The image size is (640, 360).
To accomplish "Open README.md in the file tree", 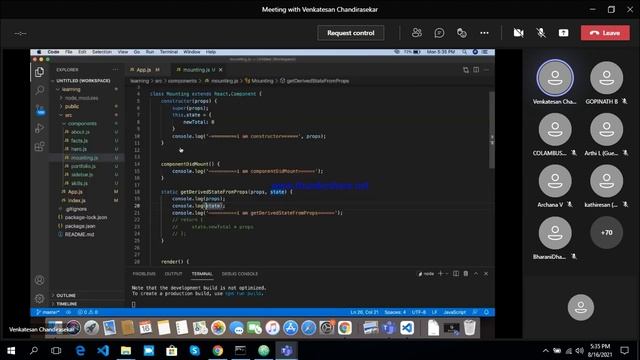I will pyautogui.click(x=79, y=235).
